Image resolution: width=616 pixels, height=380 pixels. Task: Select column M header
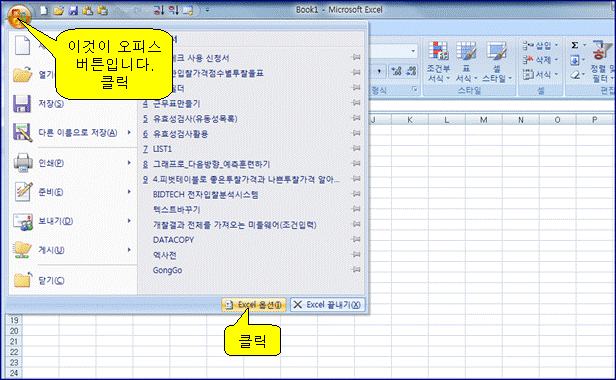coord(484,120)
